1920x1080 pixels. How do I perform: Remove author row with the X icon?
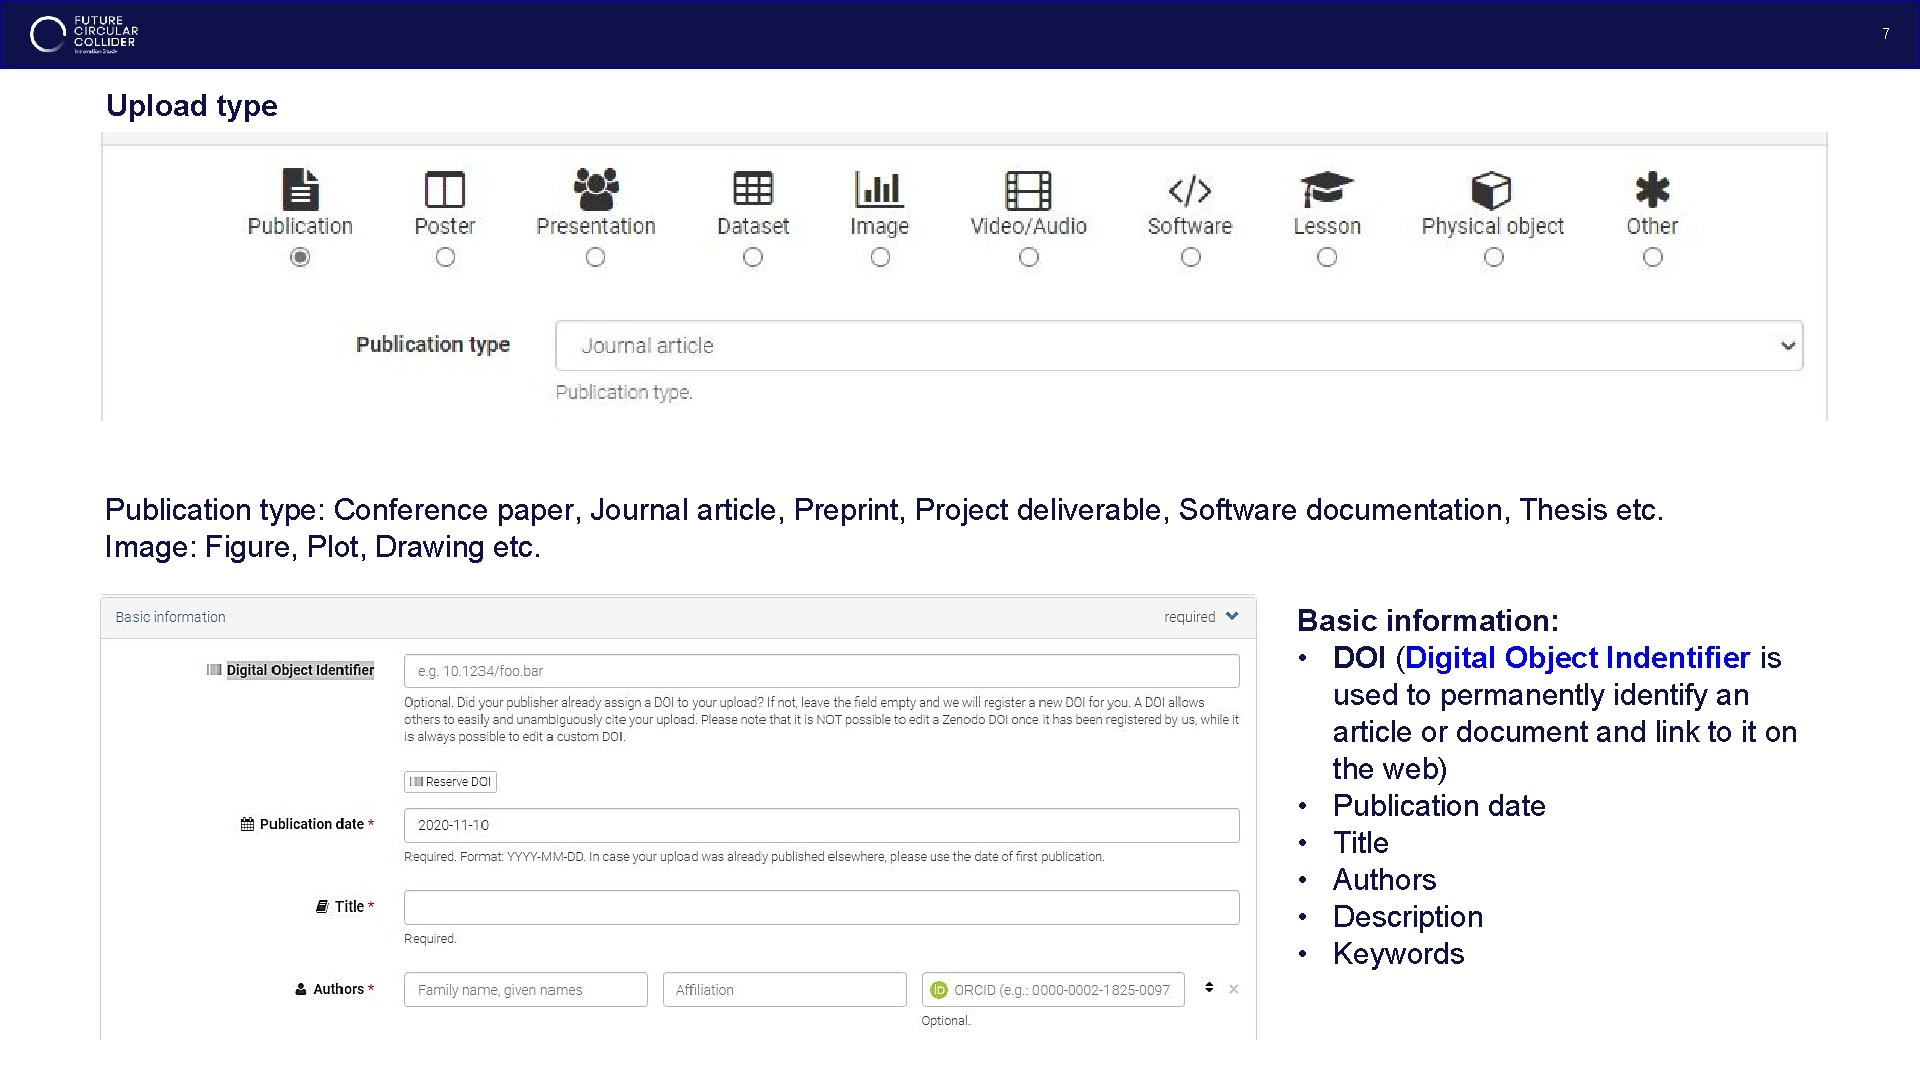click(x=1234, y=989)
